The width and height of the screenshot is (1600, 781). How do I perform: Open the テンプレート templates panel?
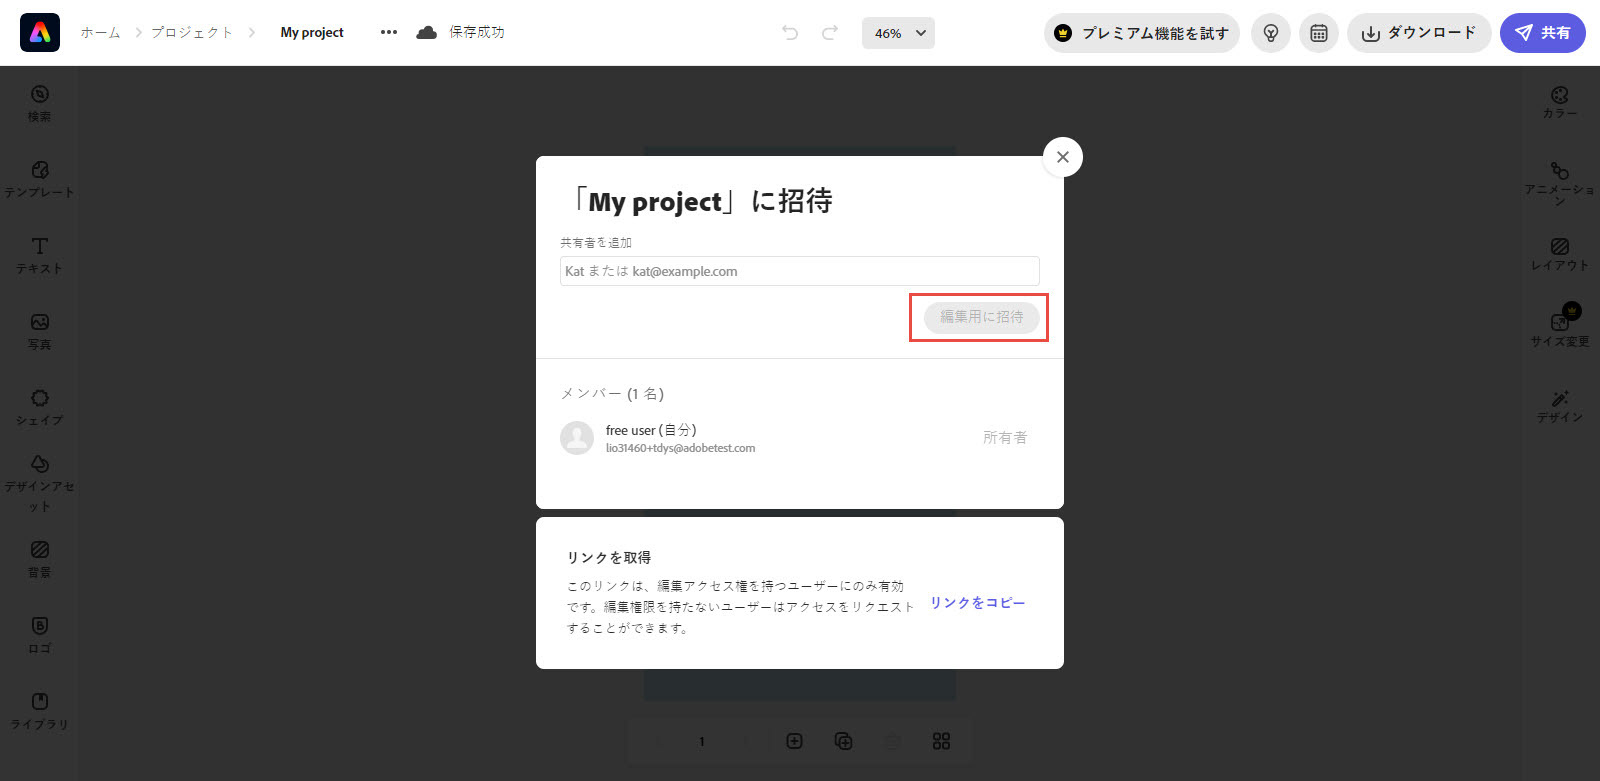click(x=39, y=179)
